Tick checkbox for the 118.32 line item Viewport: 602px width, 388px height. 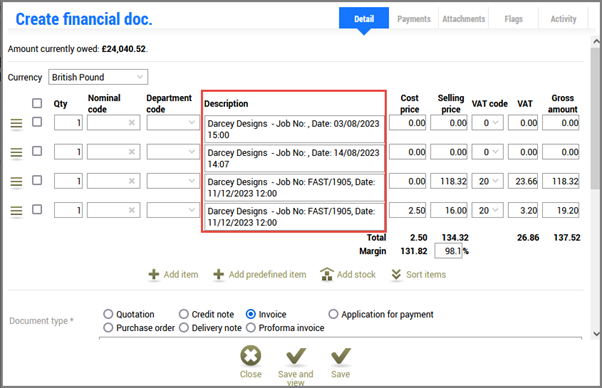(x=37, y=180)
